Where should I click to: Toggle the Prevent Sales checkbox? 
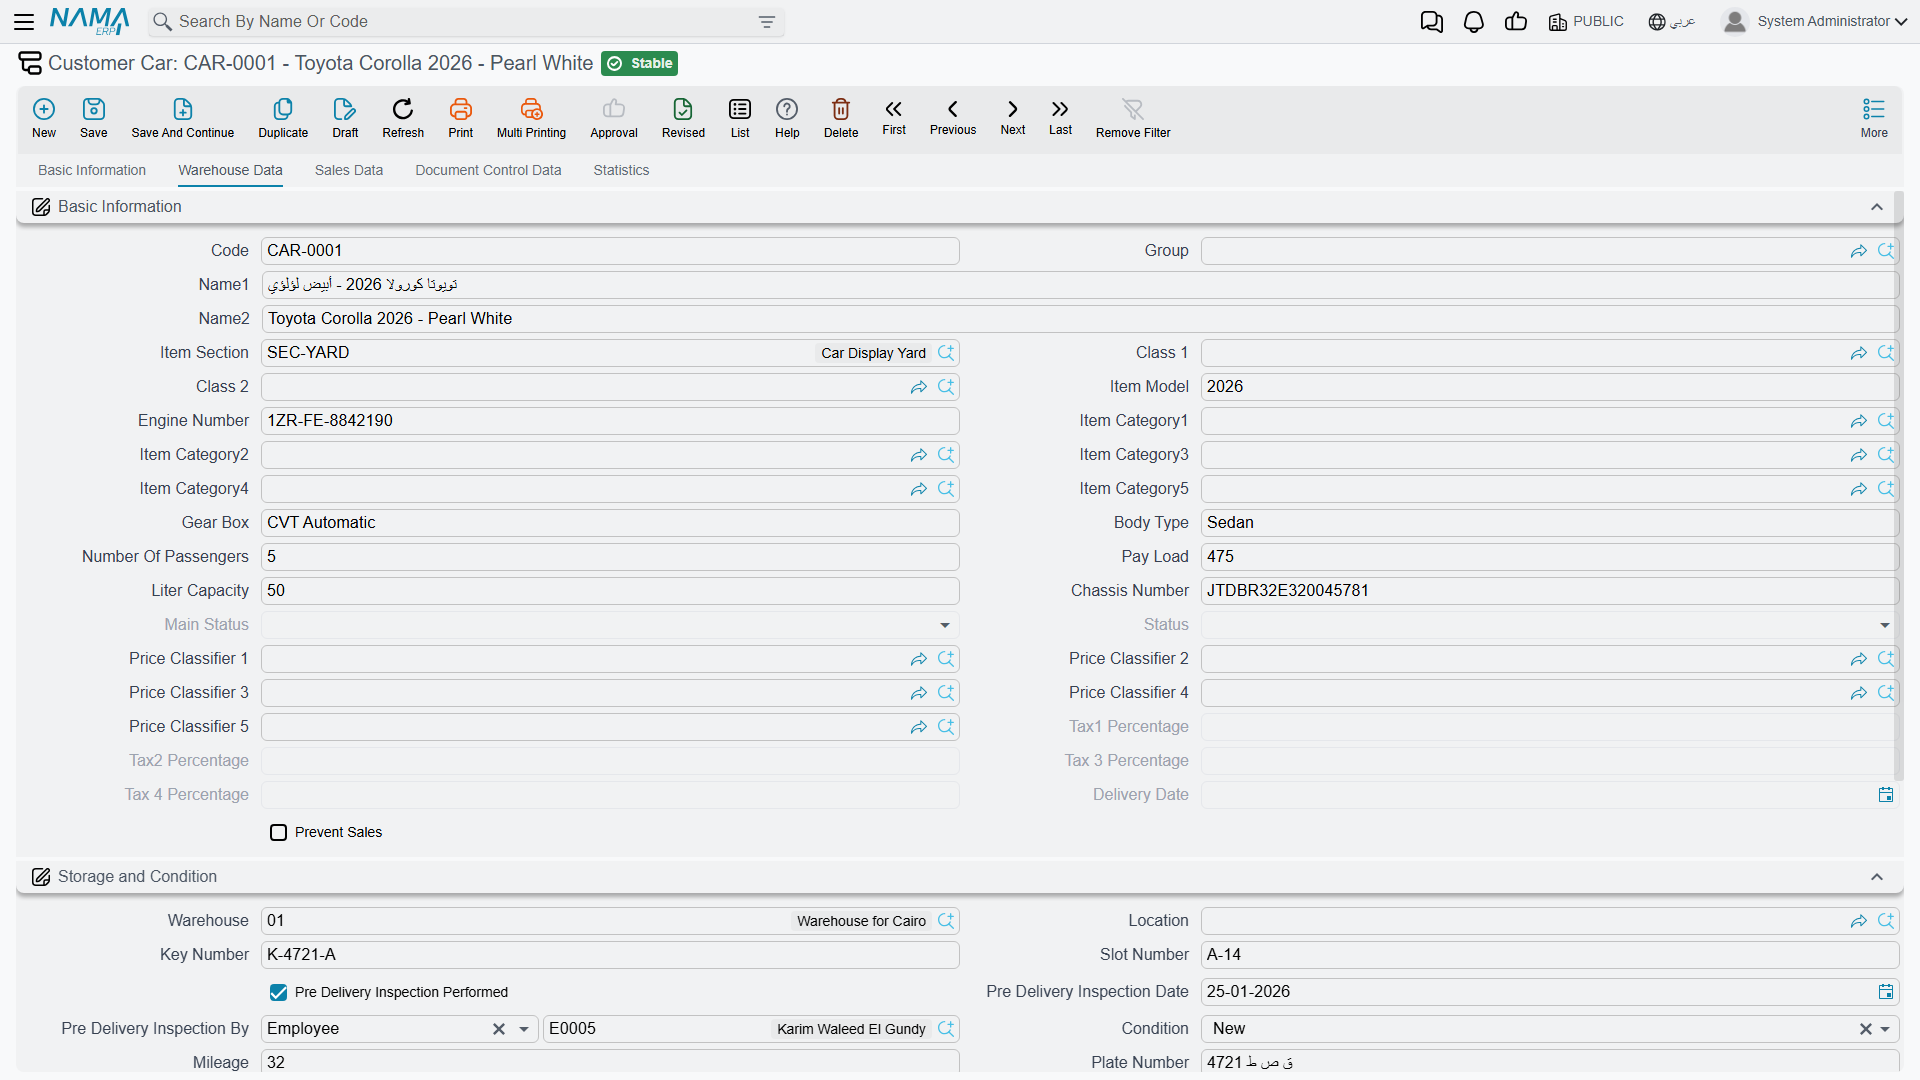point(279,832)
